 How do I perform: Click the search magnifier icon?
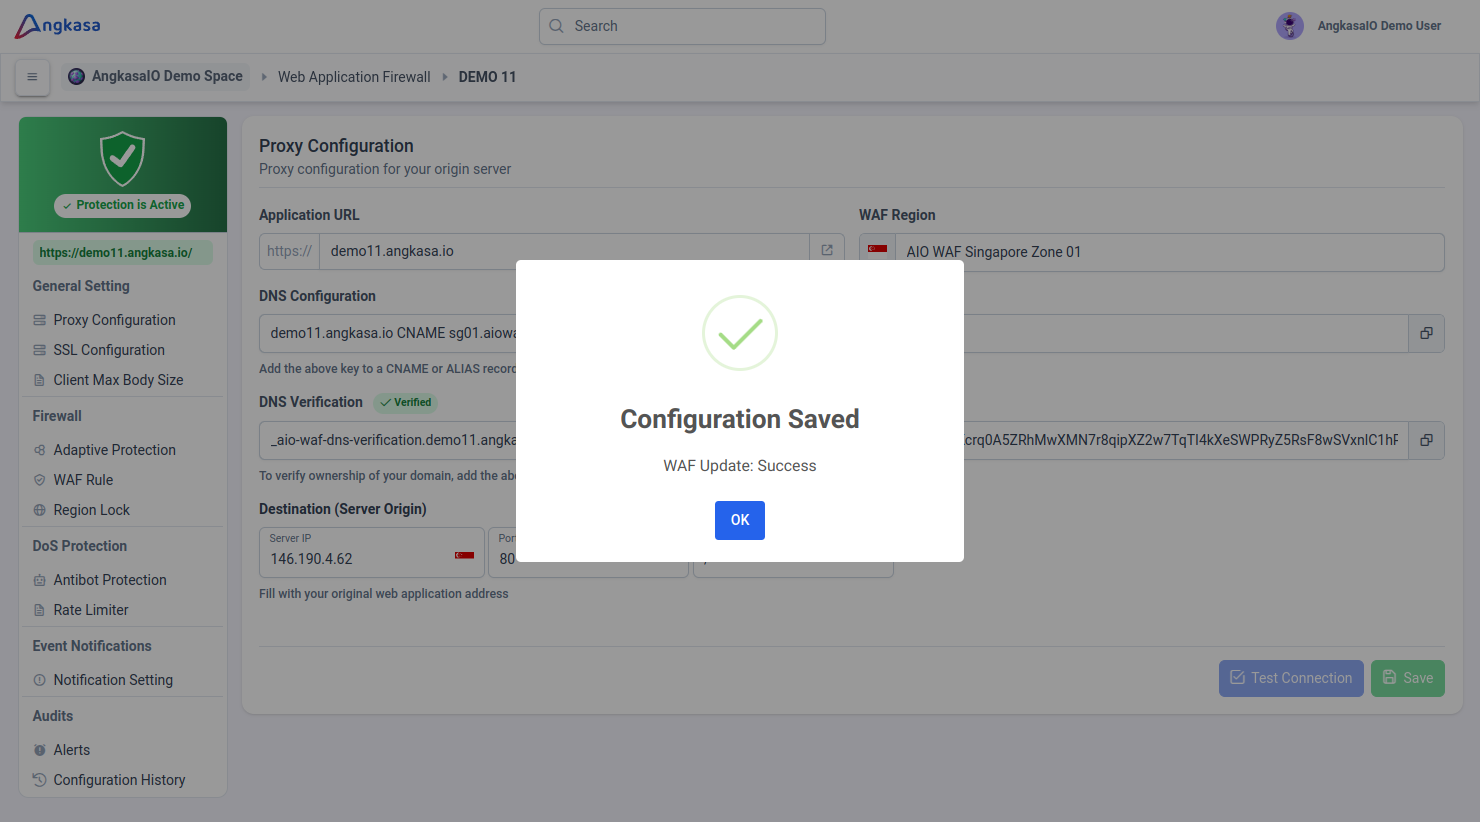pyautogui.click(x=557, y=26)
